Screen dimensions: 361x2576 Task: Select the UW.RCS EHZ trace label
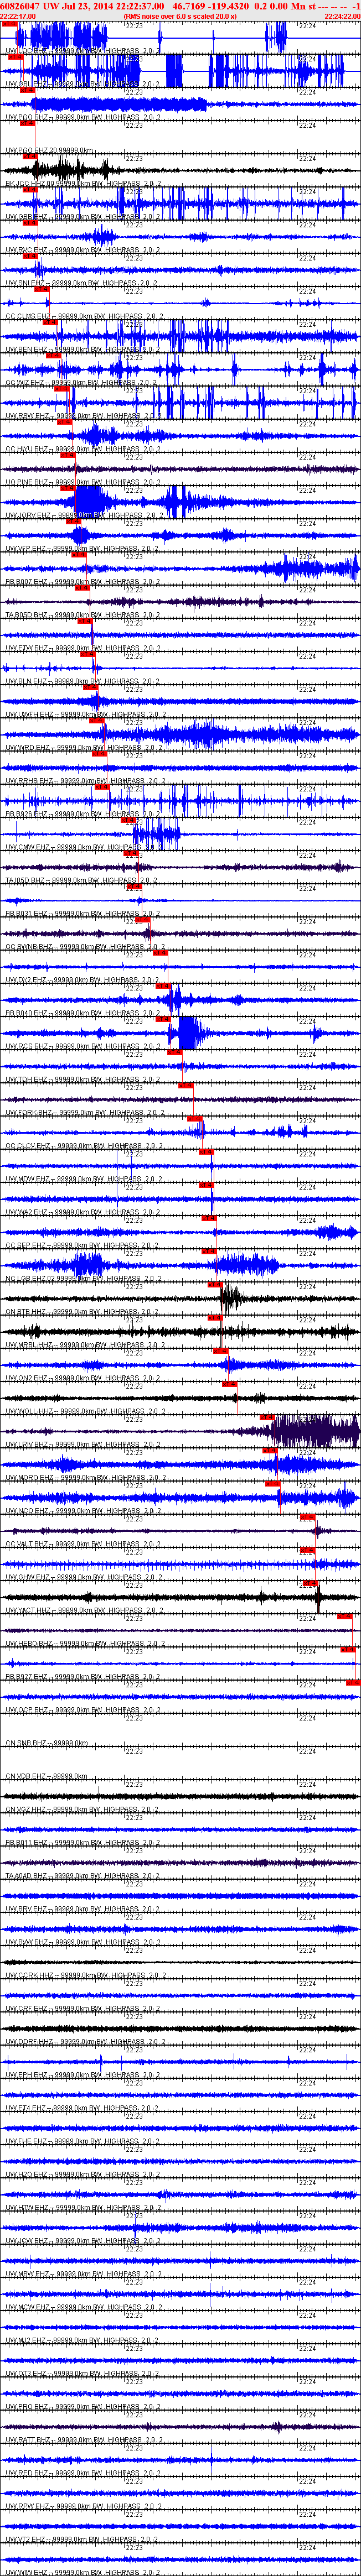coord(82,1046)
